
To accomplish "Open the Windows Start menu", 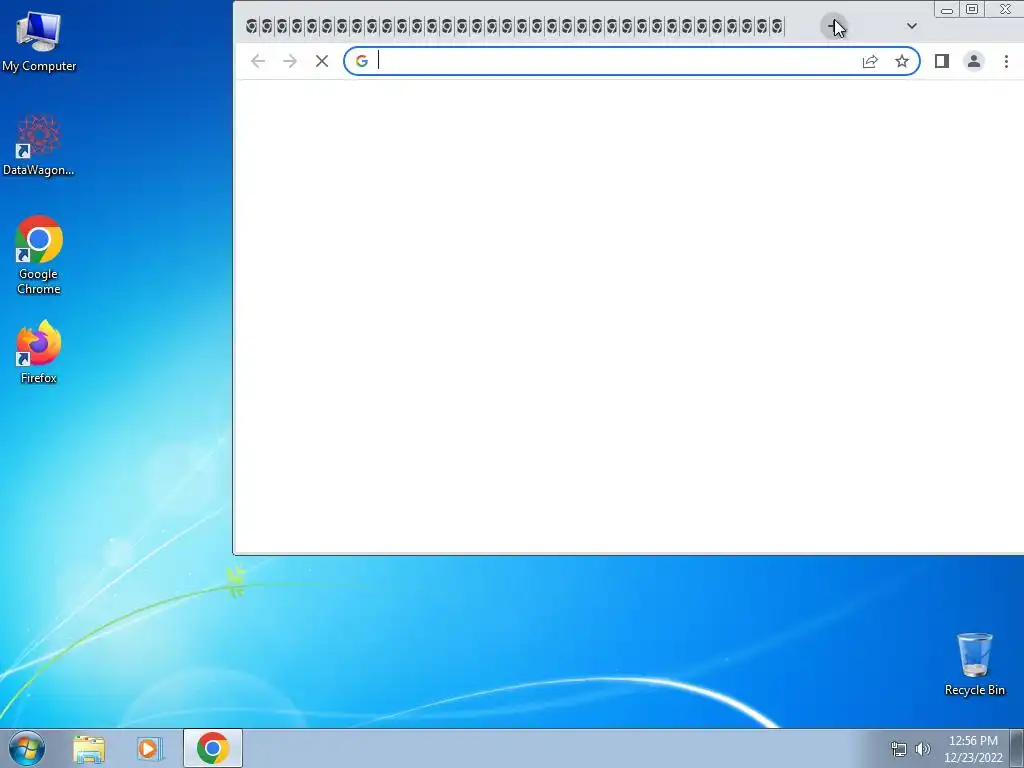I will [x=27, y=748].
